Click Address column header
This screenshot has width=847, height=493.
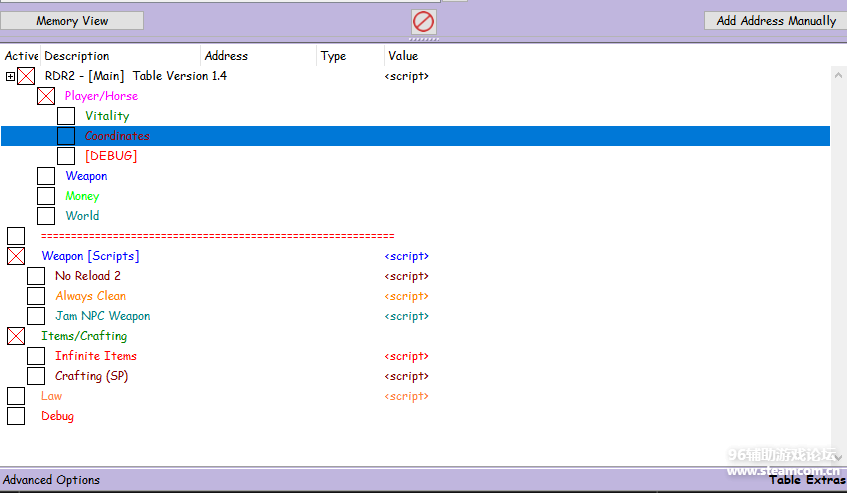tap(258, 56)
